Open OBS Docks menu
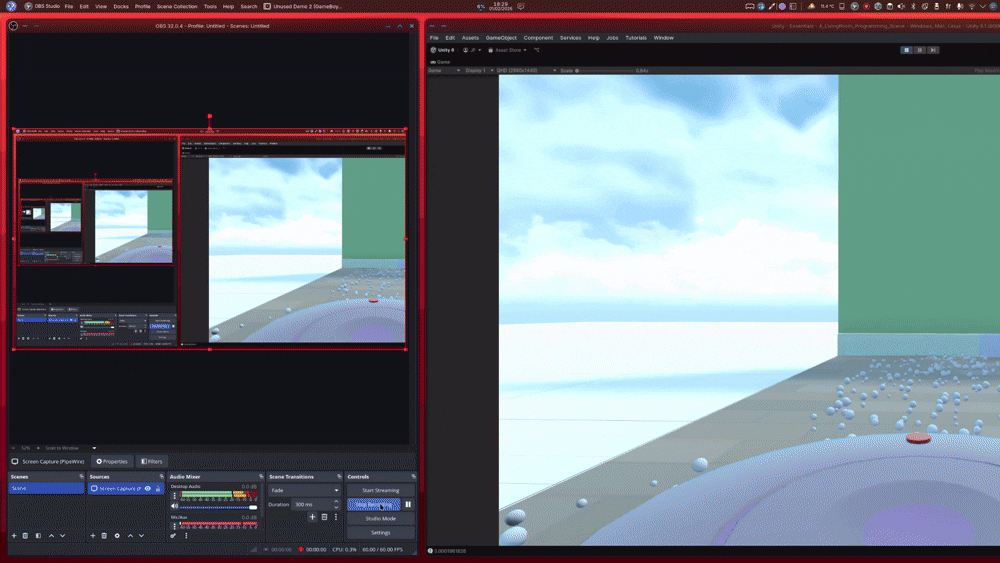This screenshot has width=1000, height=563. click(x=121, y=6)
